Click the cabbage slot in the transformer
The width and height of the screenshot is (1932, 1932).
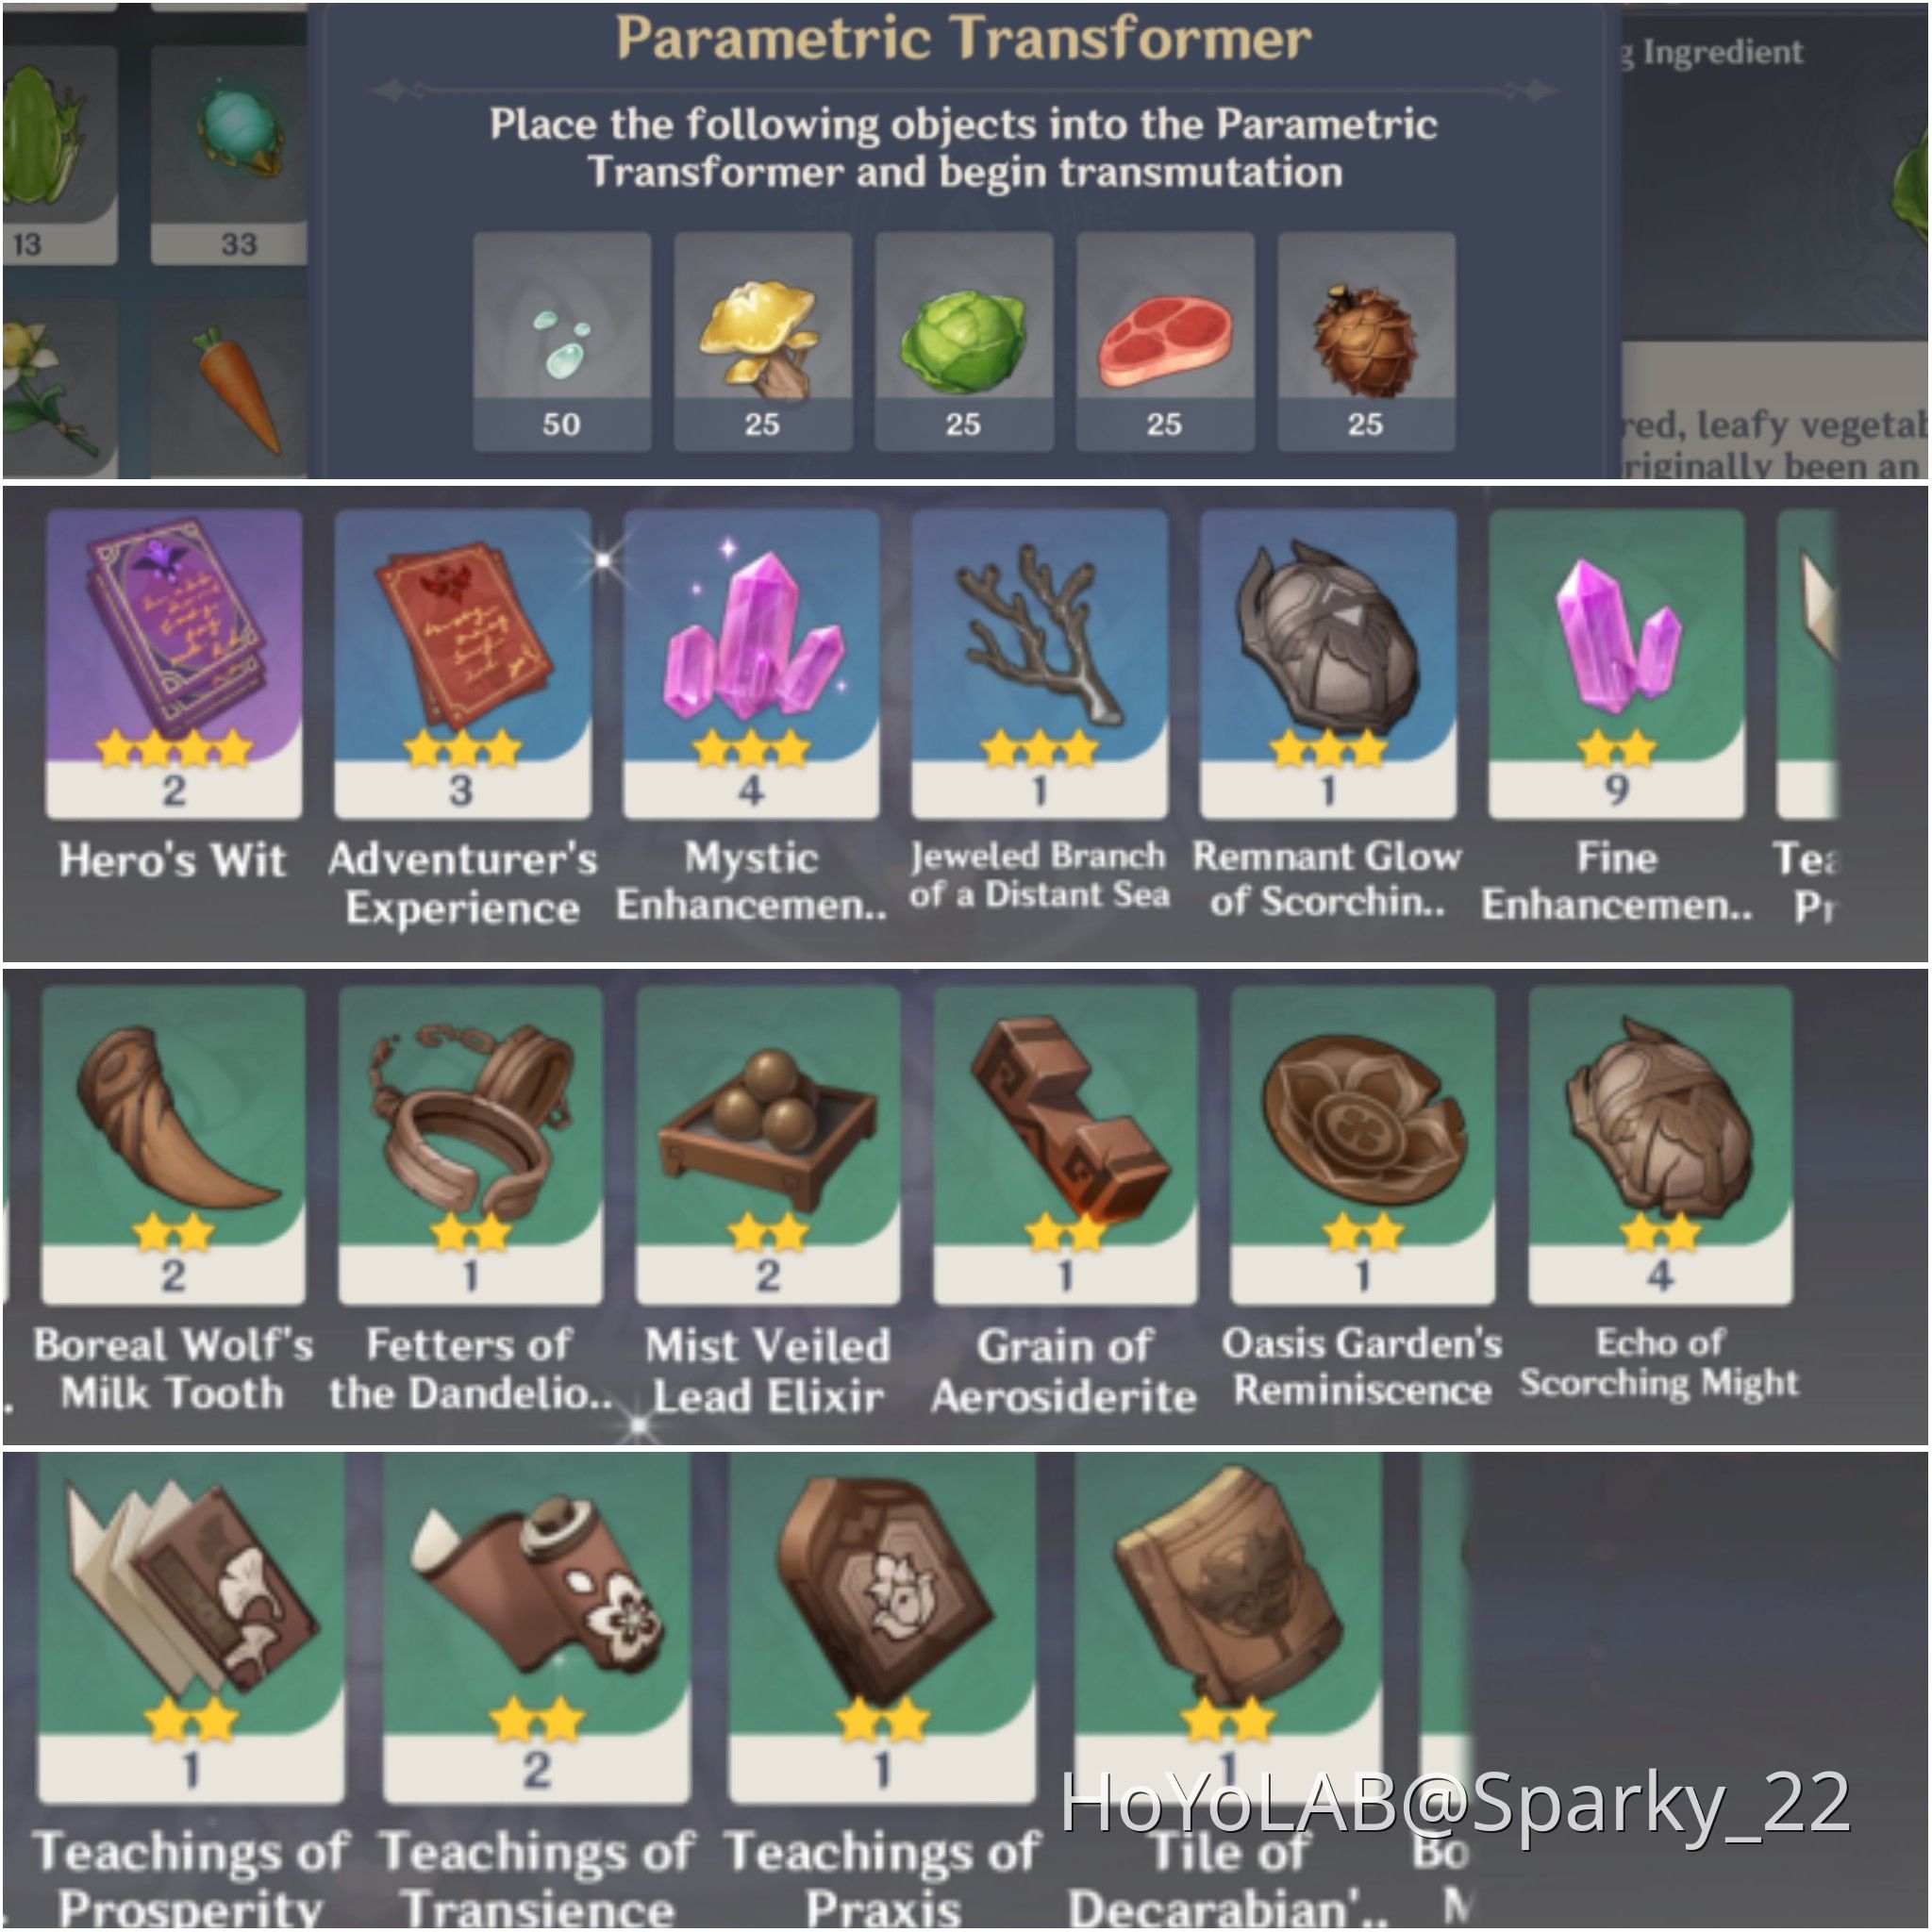click(x=964, y=341)
